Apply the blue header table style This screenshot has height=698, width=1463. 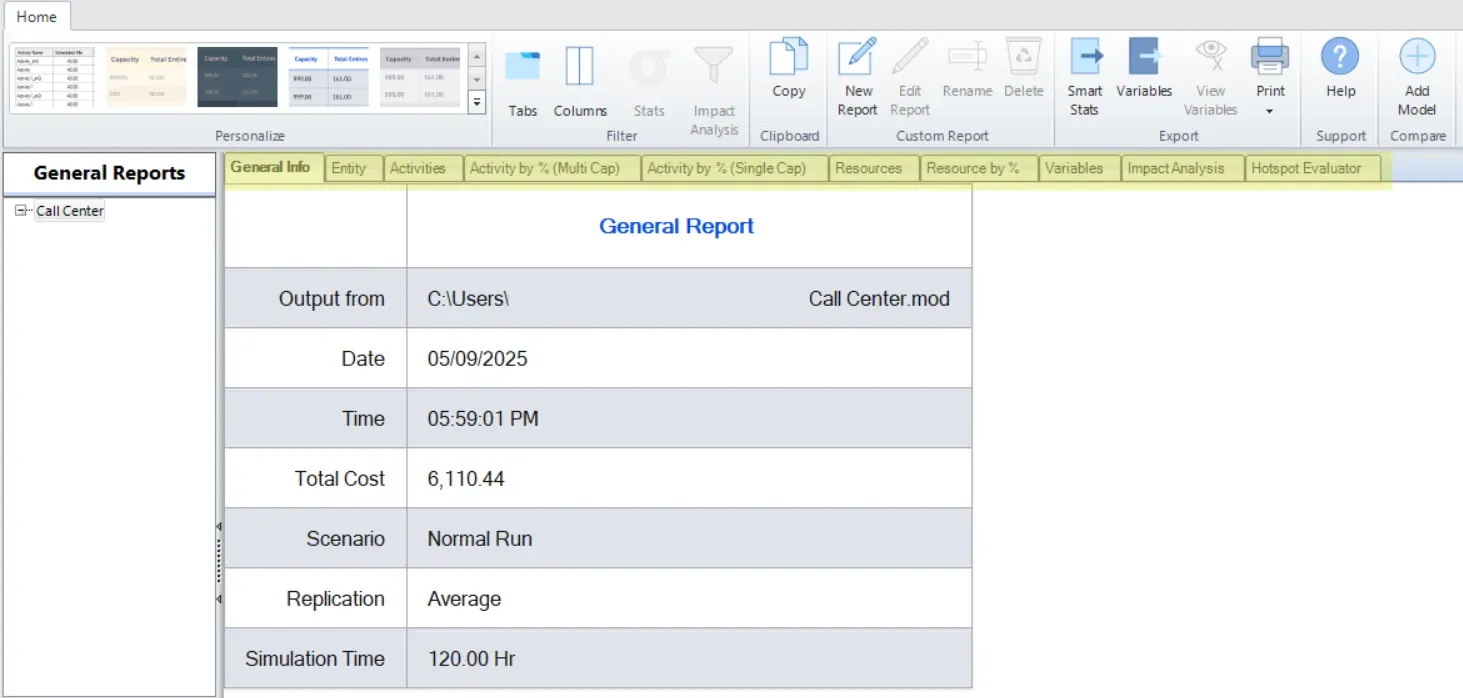[x=329, y=77]
